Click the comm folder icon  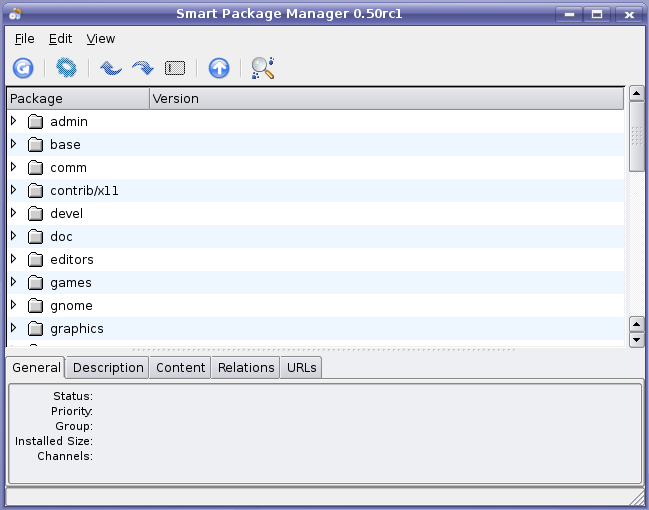pyautogui.click(x=36, y=168)
